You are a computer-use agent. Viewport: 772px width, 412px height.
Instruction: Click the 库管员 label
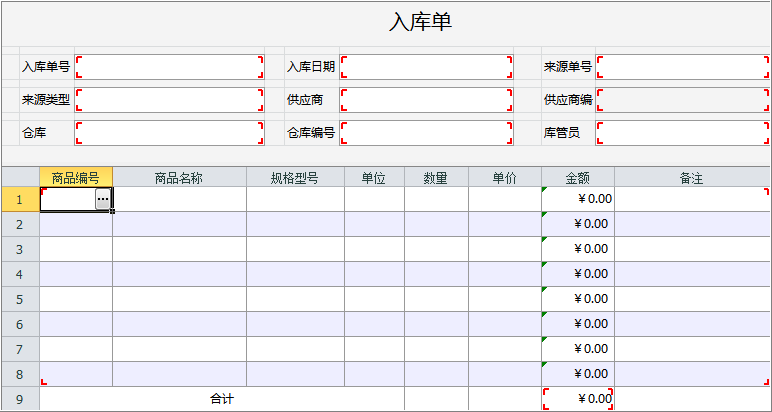[x=561, y=133]
